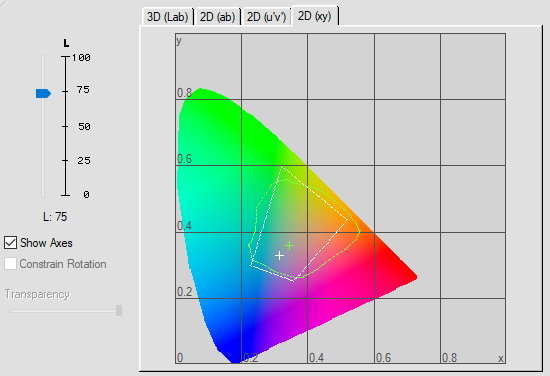Image resolution: width=550 pixels, height=376 pixels.
Task: Enable the Constrain Rotation checkbox
Action: point(11,264)
